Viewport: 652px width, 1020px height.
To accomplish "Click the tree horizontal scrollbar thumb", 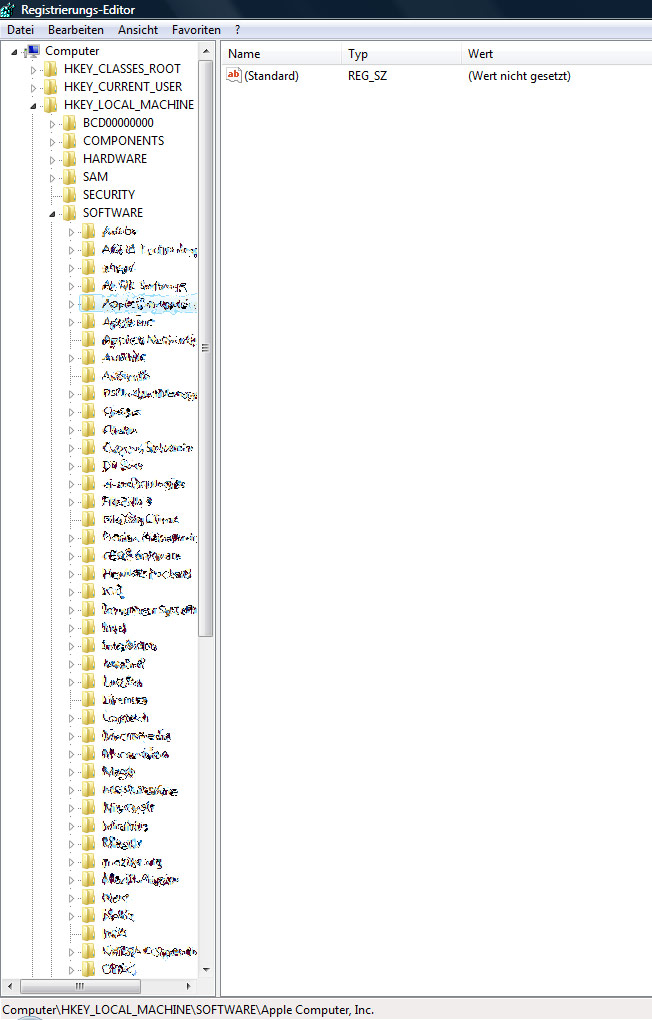I will (x=79, y=986).
